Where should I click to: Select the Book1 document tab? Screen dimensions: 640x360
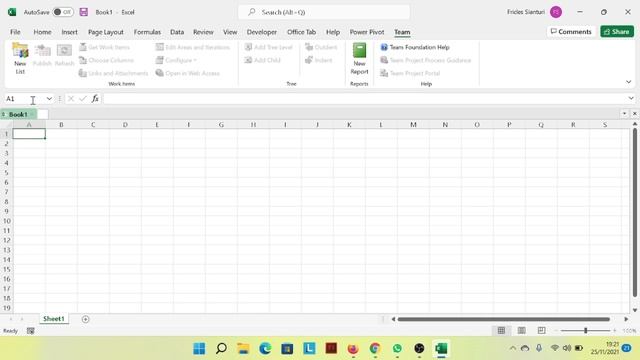click(x=18, y=114)
